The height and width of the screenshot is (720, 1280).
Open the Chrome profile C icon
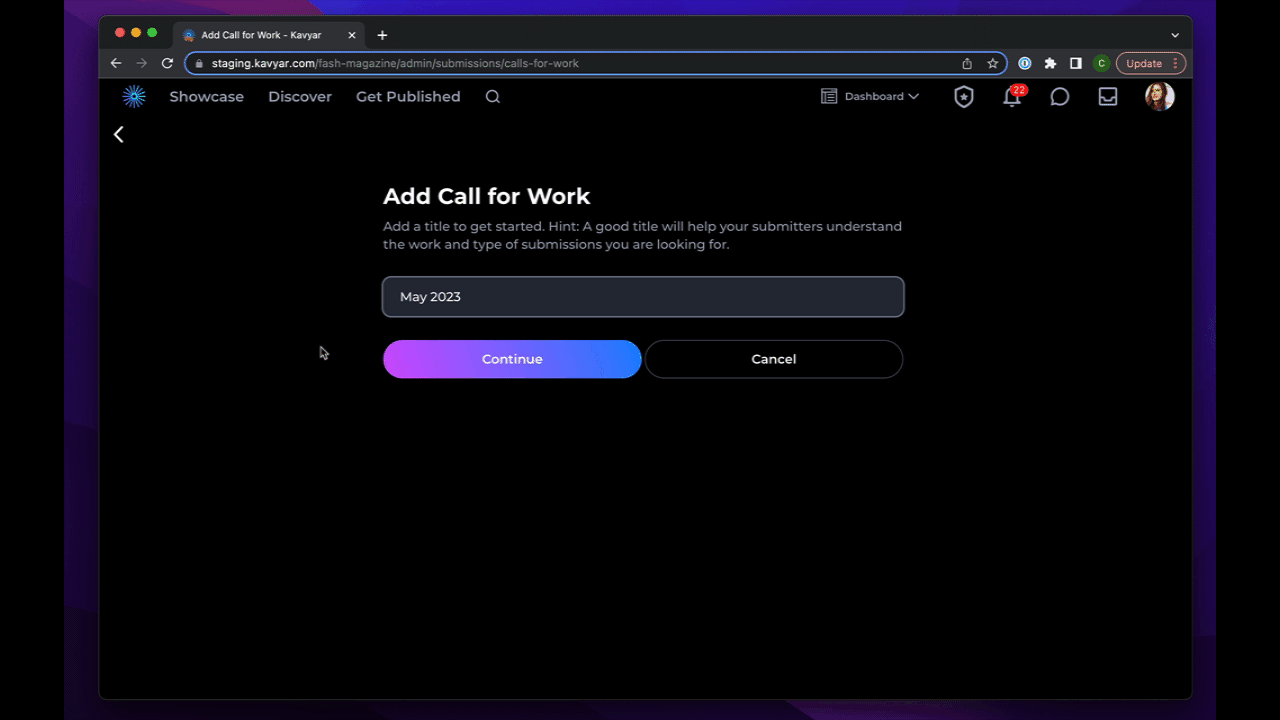click(x=1101, y=63)
